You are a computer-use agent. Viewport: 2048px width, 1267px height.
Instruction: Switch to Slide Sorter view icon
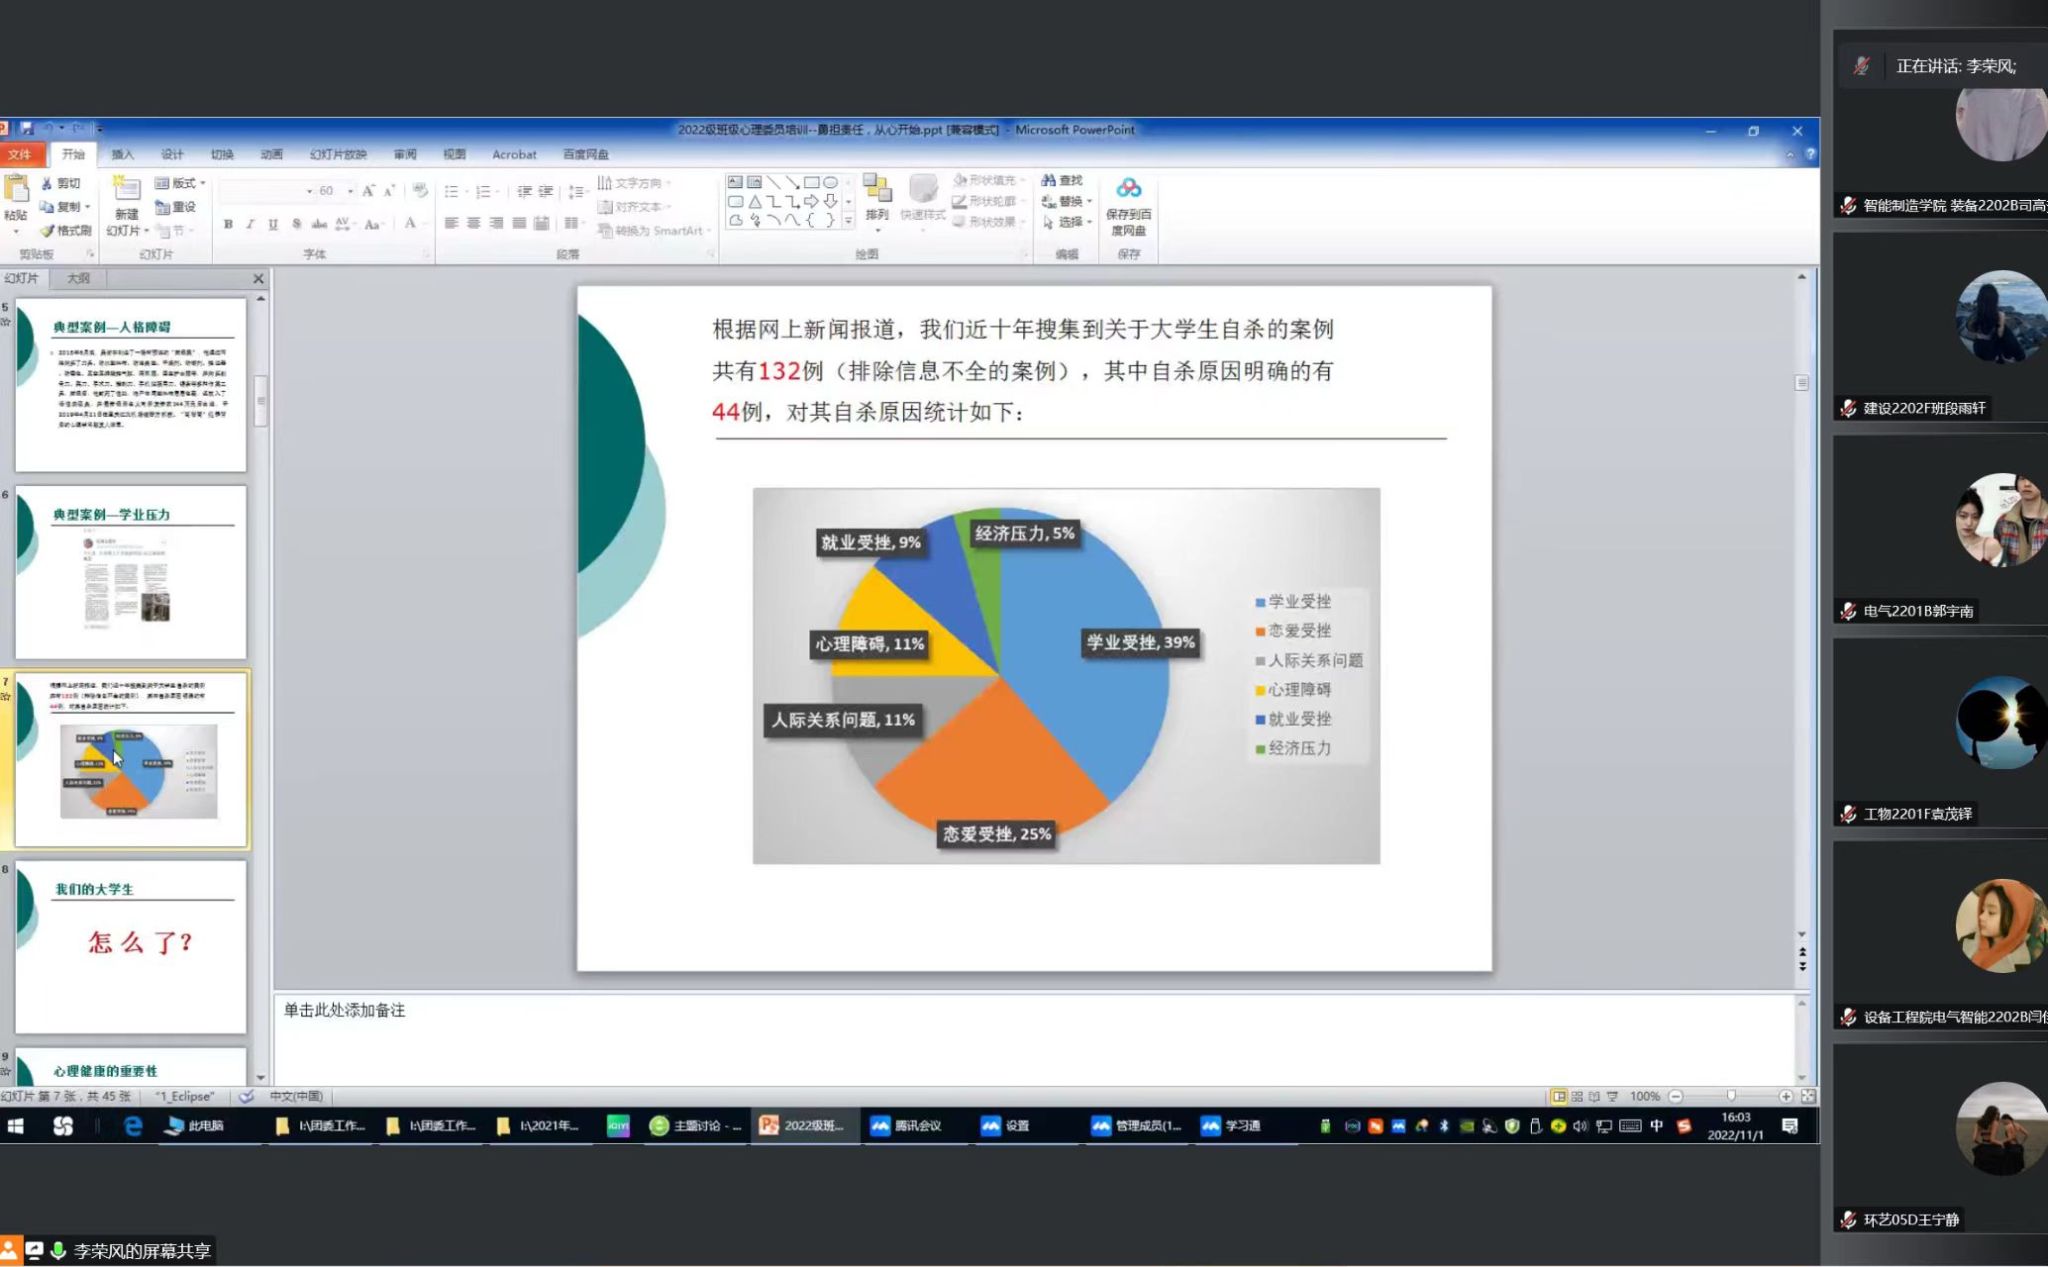tap(1577, 1096)
